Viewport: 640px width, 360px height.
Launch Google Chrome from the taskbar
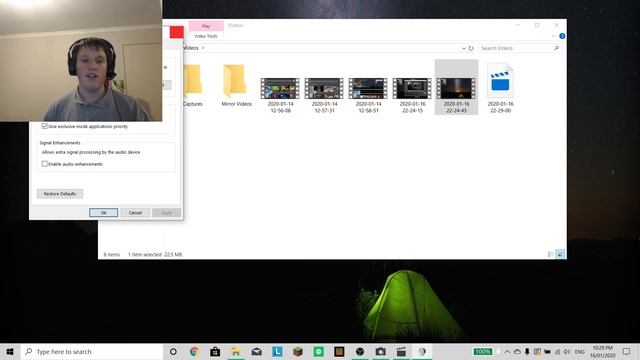pos(194,351)
